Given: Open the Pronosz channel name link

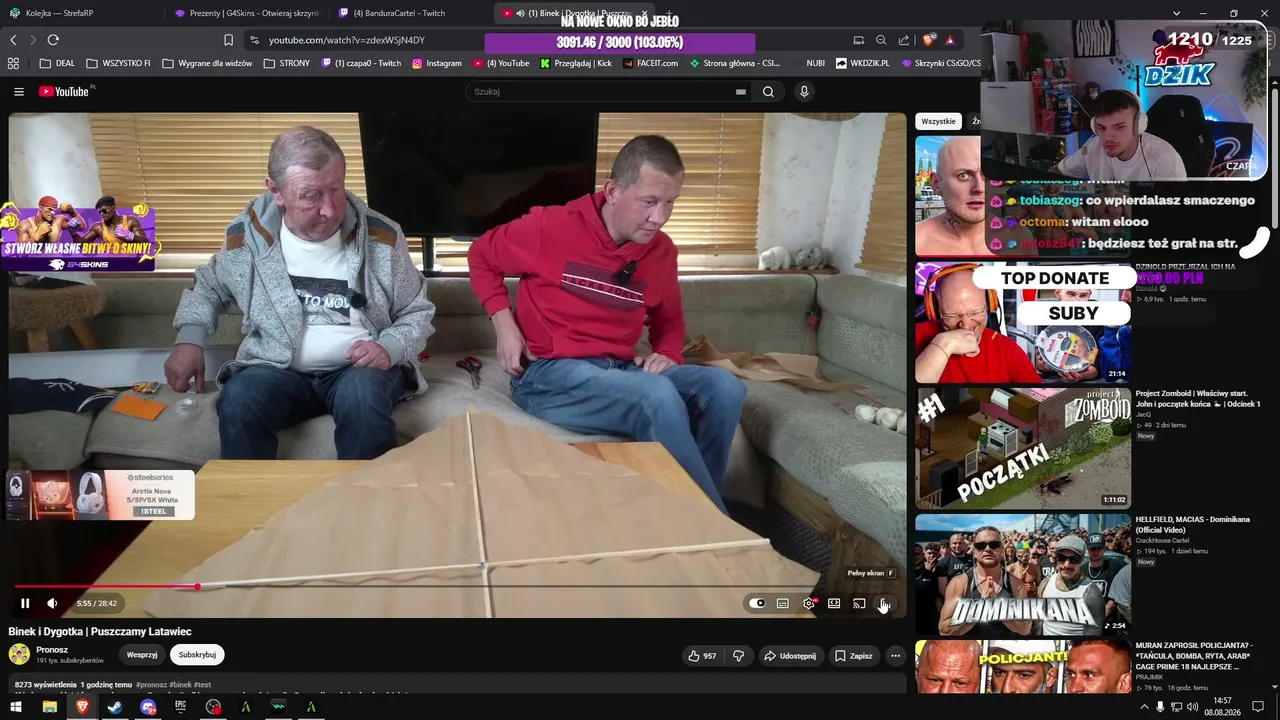Looking at the screenshot, I should pyautogui.click(x=52, y=650).
